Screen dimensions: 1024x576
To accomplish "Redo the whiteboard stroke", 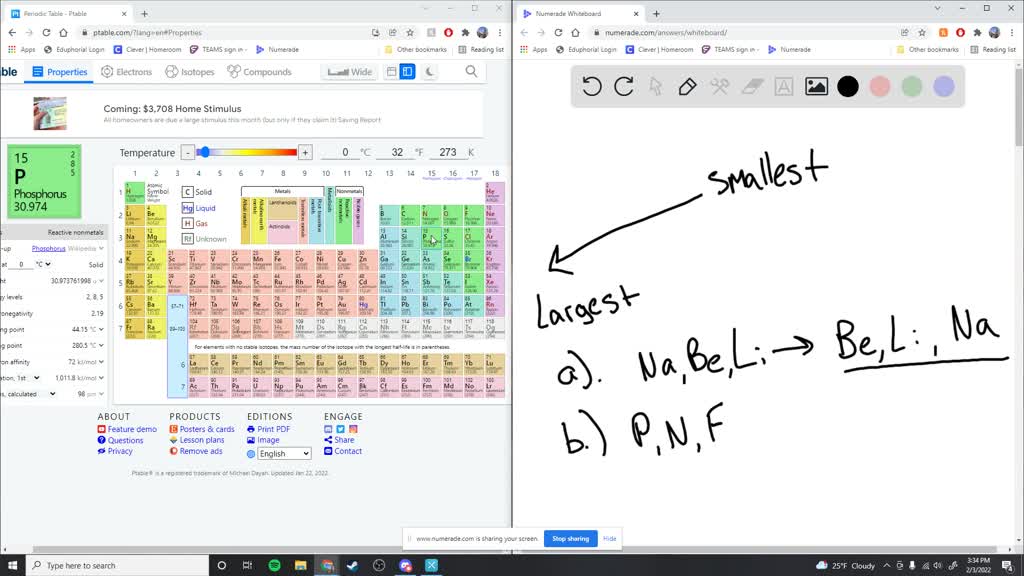I will (x=623, y=87).
